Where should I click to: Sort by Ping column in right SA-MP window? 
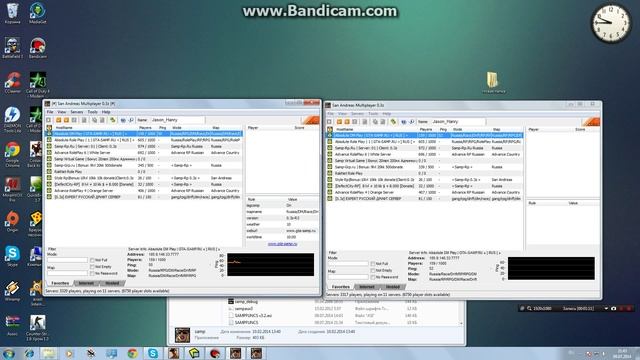click(444, 129)
